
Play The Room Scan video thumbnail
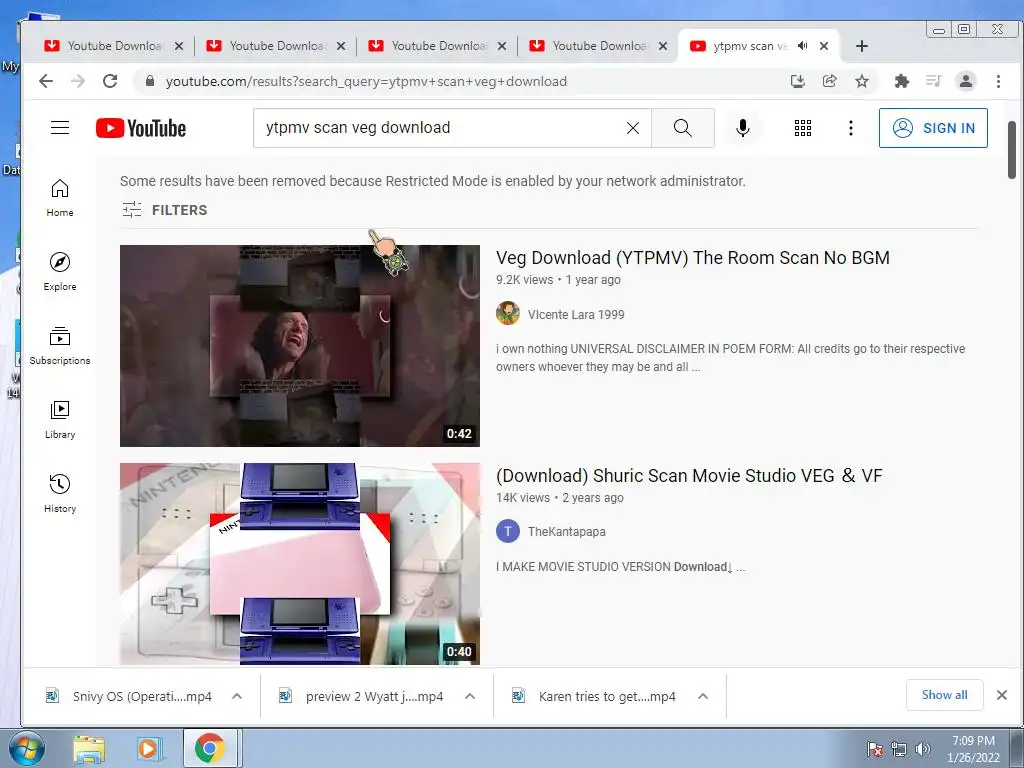(x=300, y=346)
